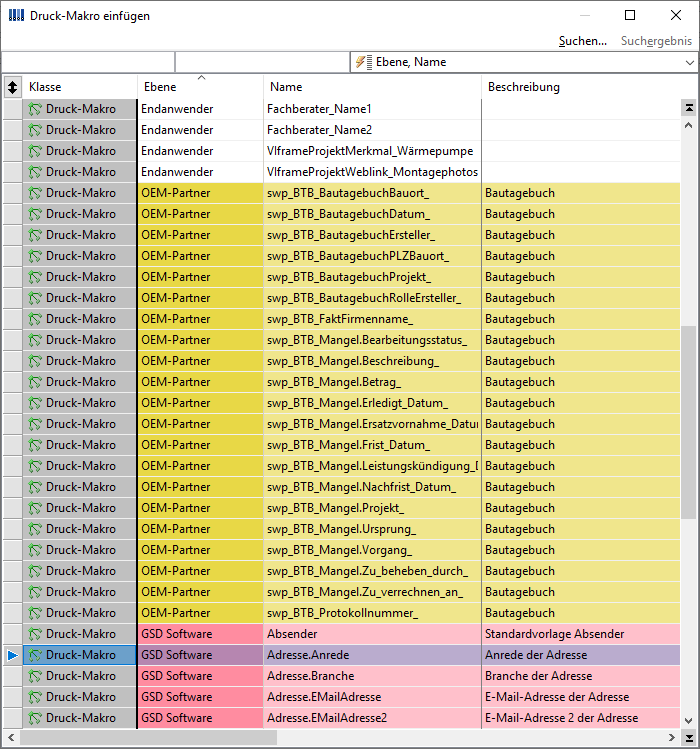This screenshot has height=749, width=700.
Task: Select swp_BTB_BautagebuchProjekt_ name cell
Action: coord(372,277)
